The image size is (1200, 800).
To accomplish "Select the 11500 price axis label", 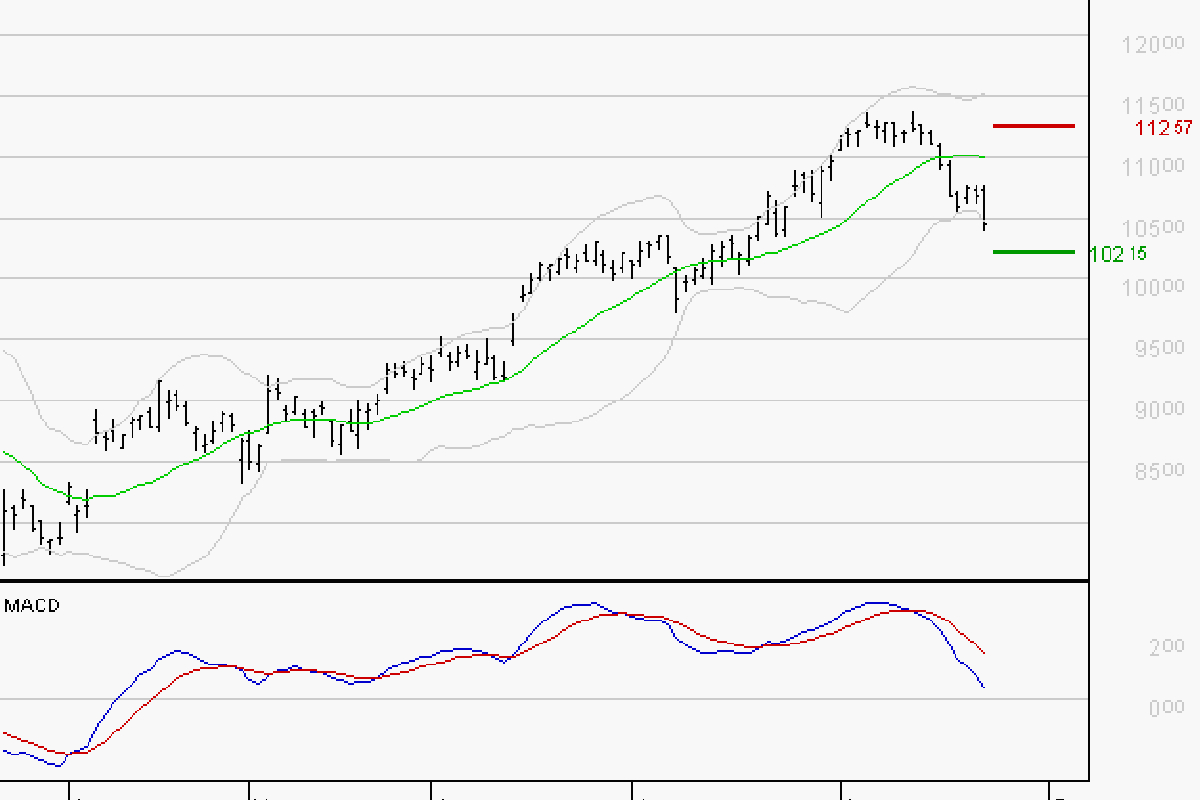I will point(1153,106).
